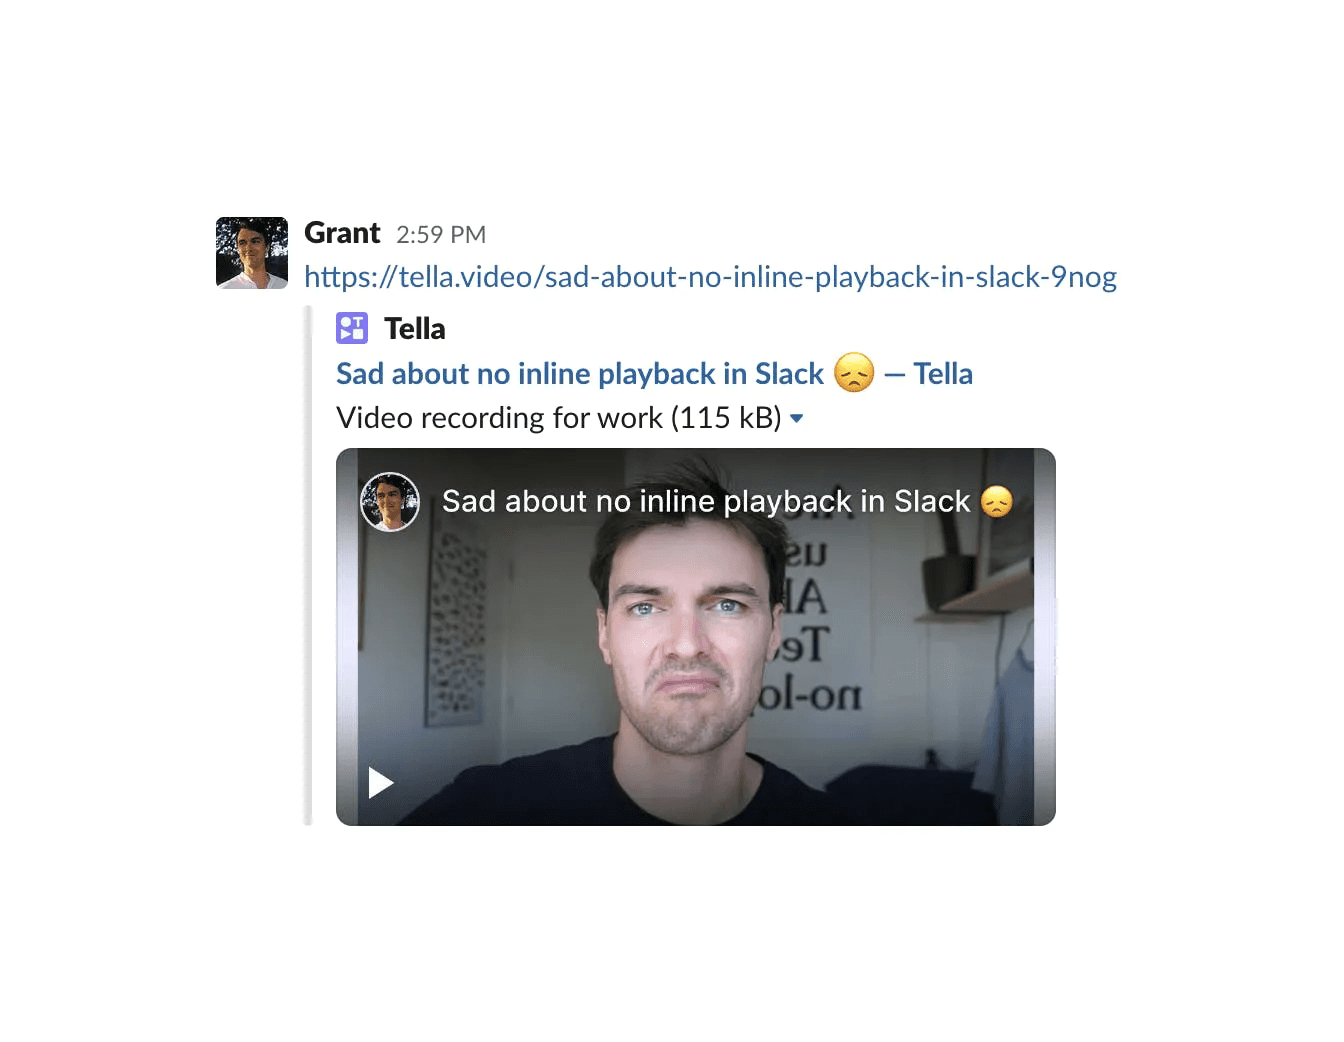Open the Grant user name
Screen dimensions: 1344x1042
click(342, 233)
